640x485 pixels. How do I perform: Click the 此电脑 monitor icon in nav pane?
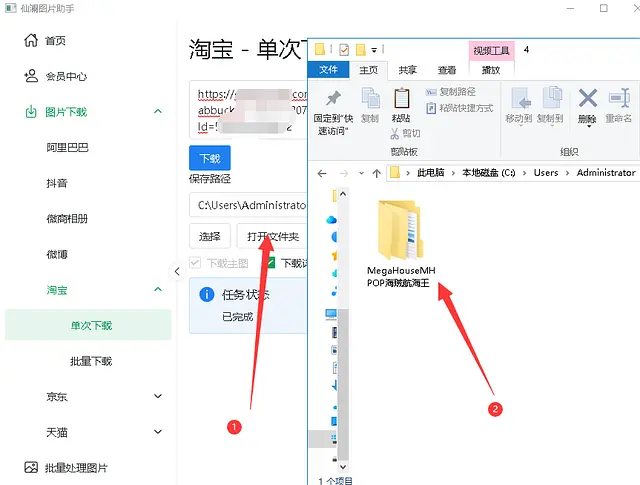click(331, 314)
